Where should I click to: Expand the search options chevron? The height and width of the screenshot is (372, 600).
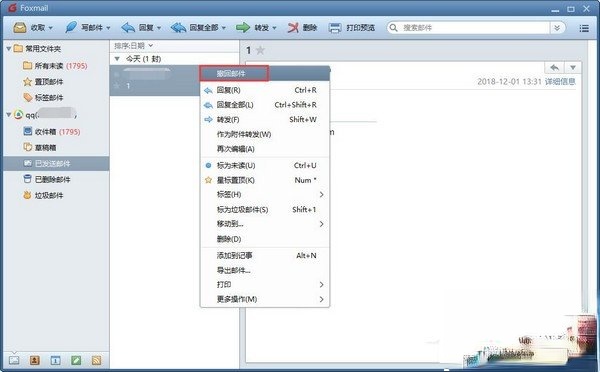tap(557, 28)
